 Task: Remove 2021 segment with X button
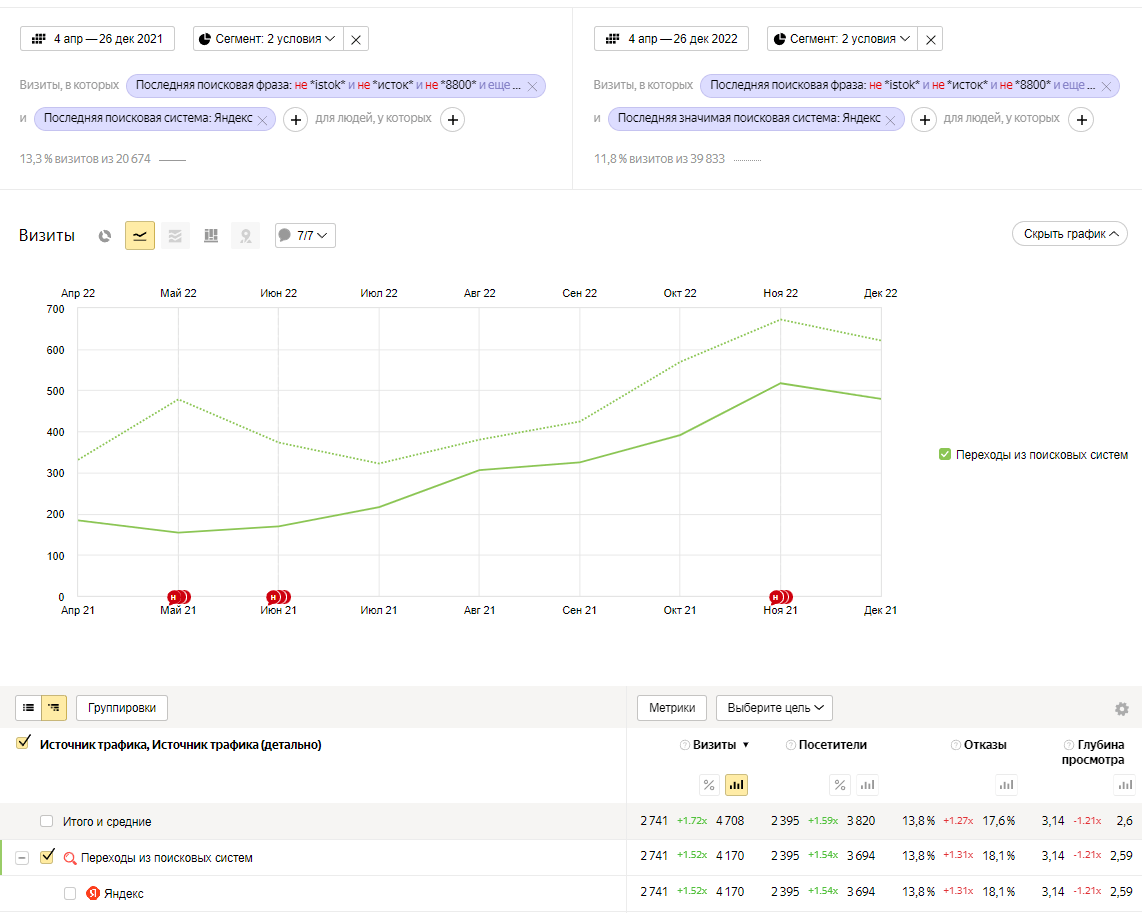357,39
